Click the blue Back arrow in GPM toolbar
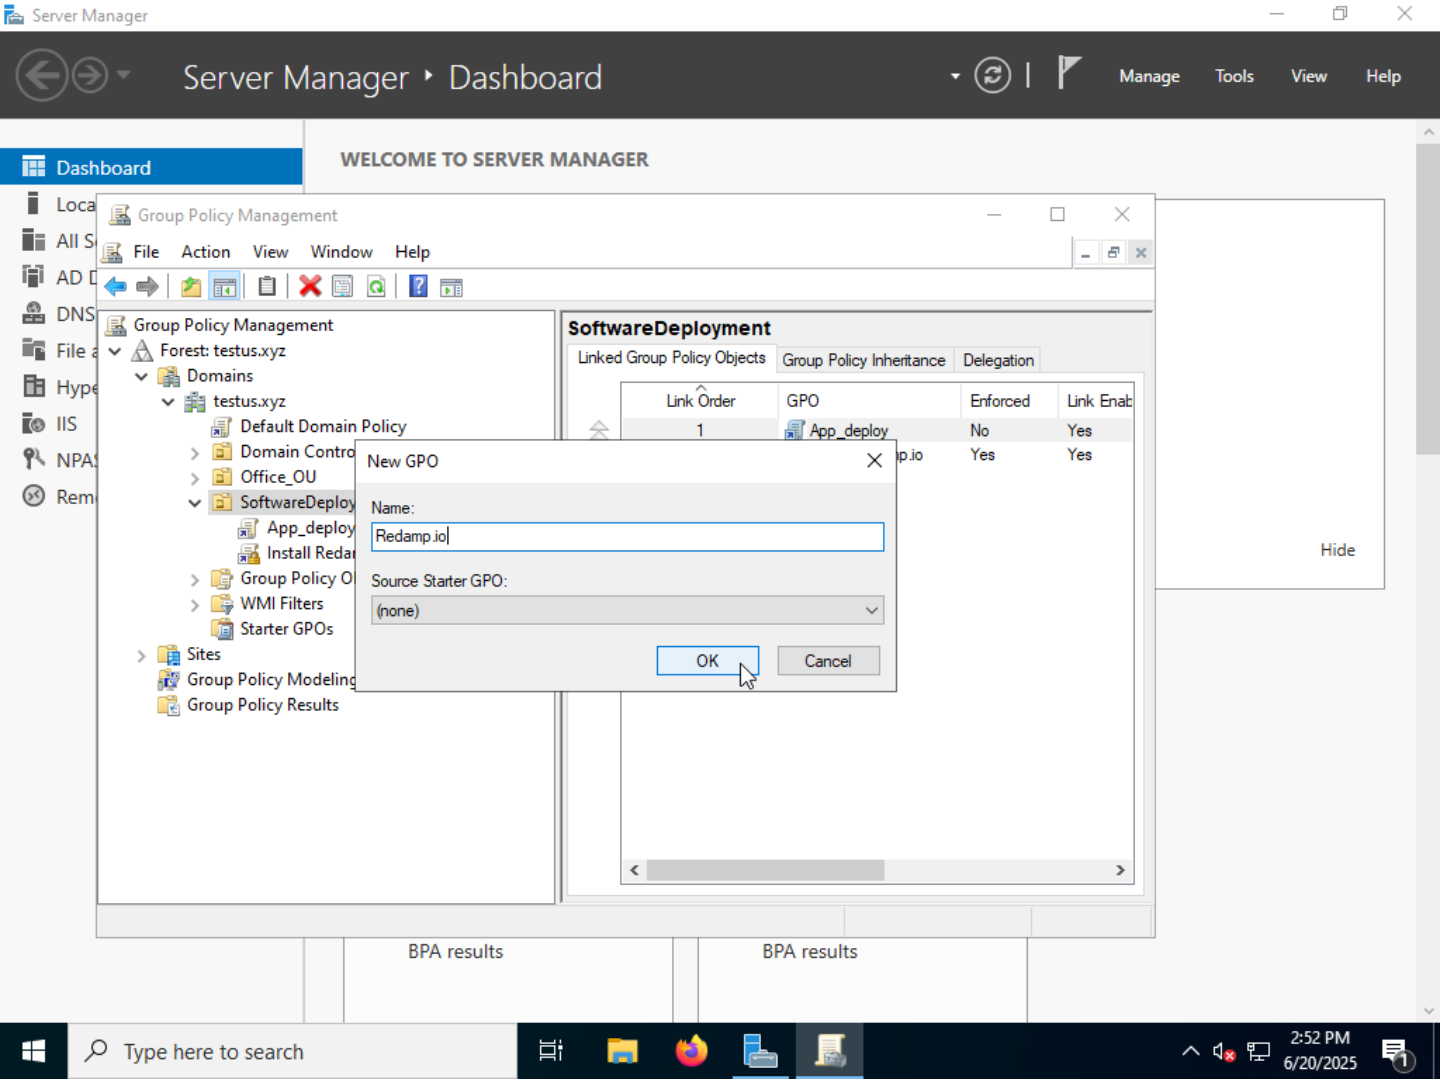 point(115,287)
